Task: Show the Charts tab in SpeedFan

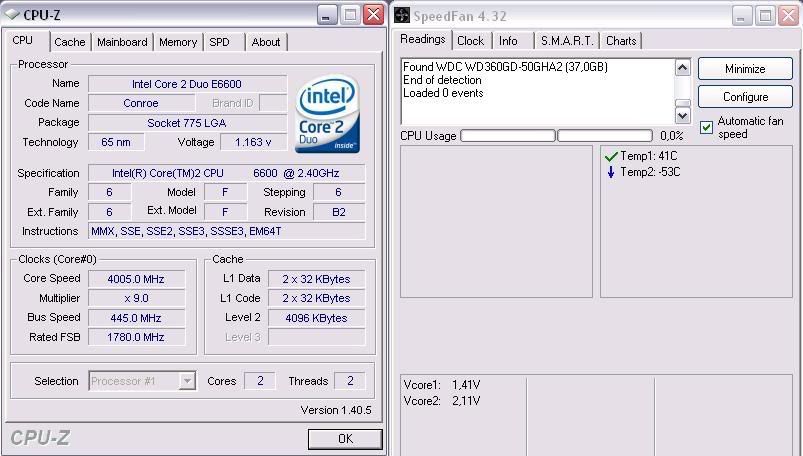Action: (621, 40)
